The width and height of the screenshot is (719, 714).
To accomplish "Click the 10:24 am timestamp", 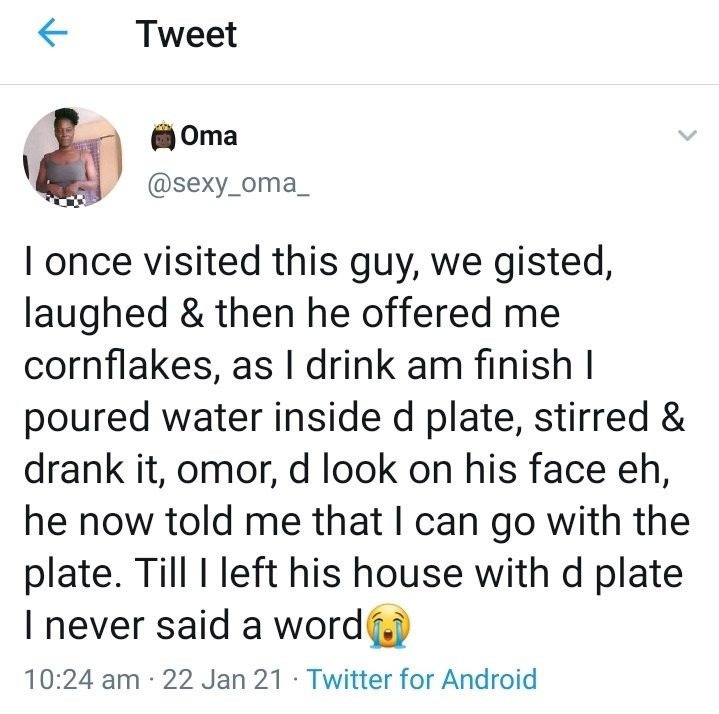I will pyautogui.click(x=82, y=679).
